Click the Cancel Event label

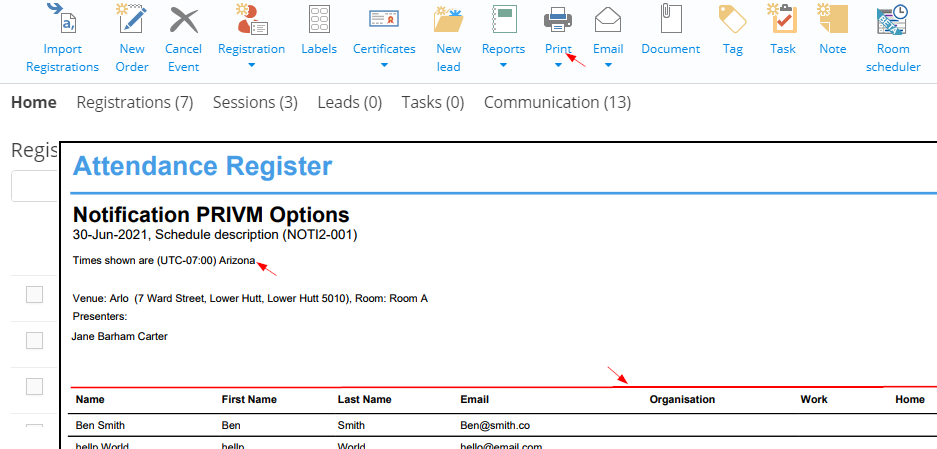click(183, 58)
